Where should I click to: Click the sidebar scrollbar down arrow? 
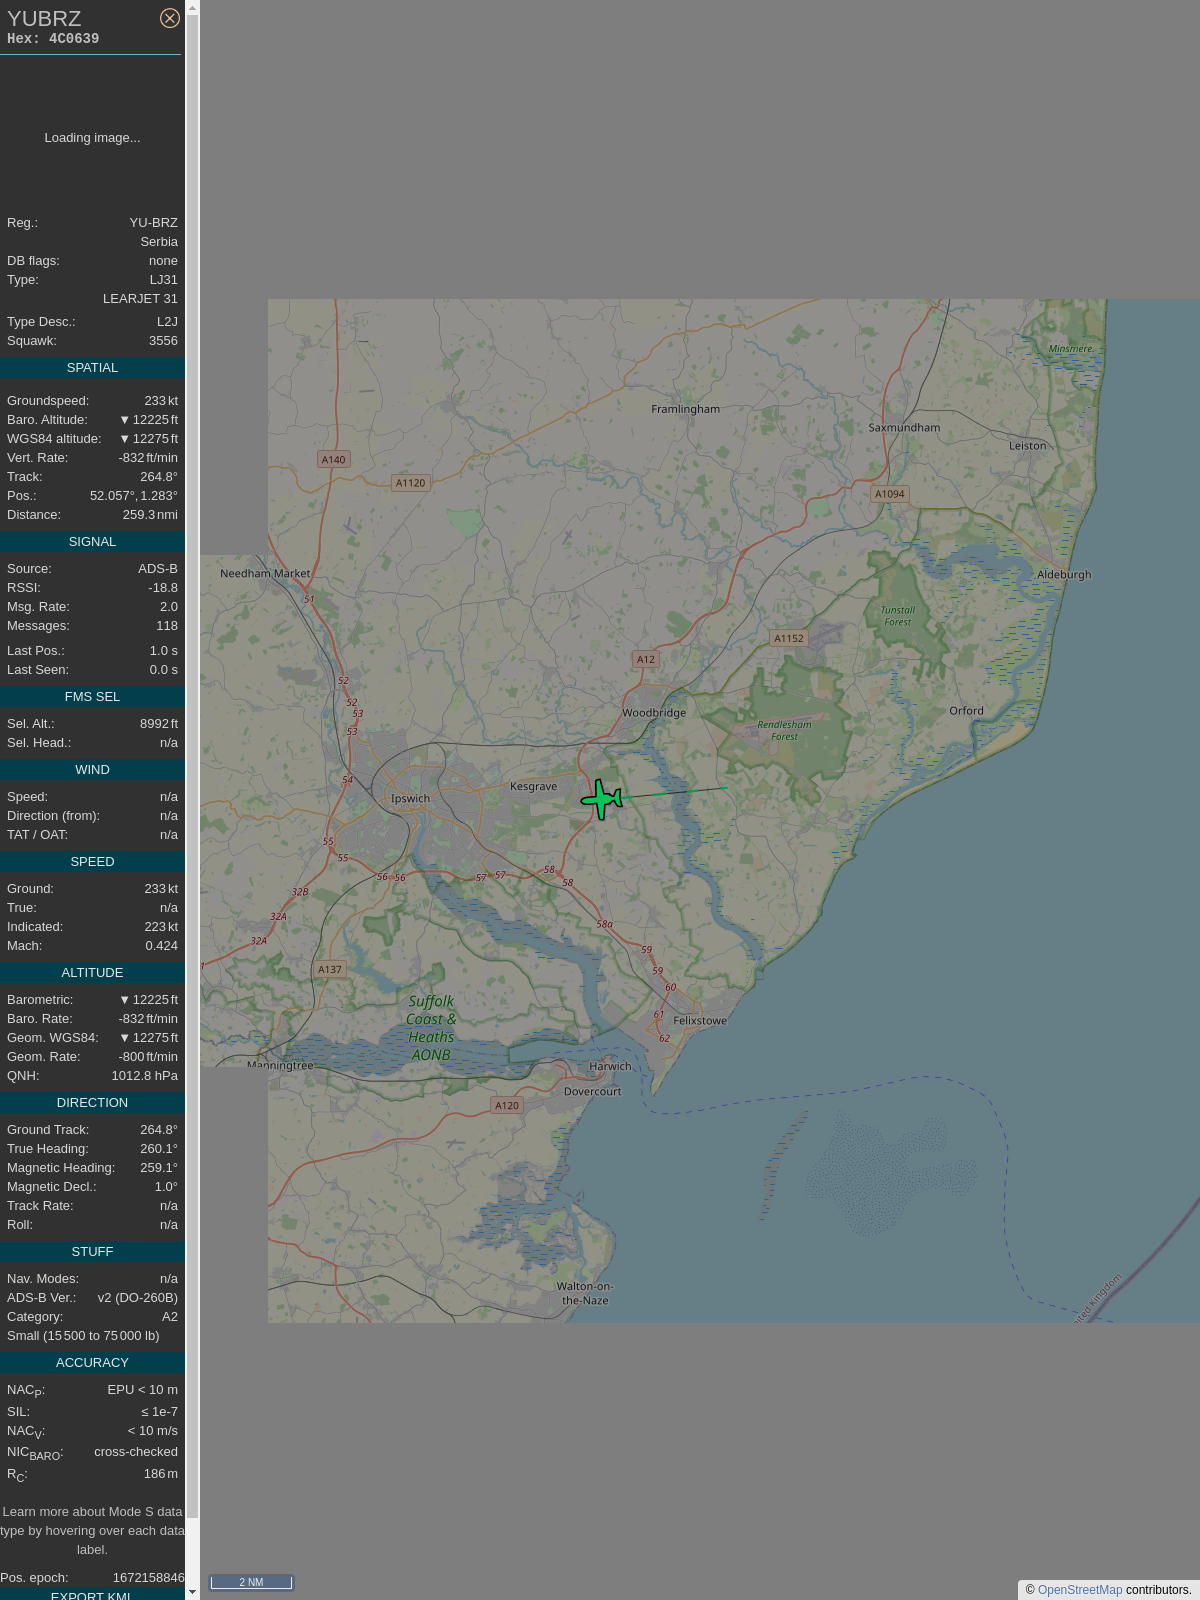[192, 1592]
